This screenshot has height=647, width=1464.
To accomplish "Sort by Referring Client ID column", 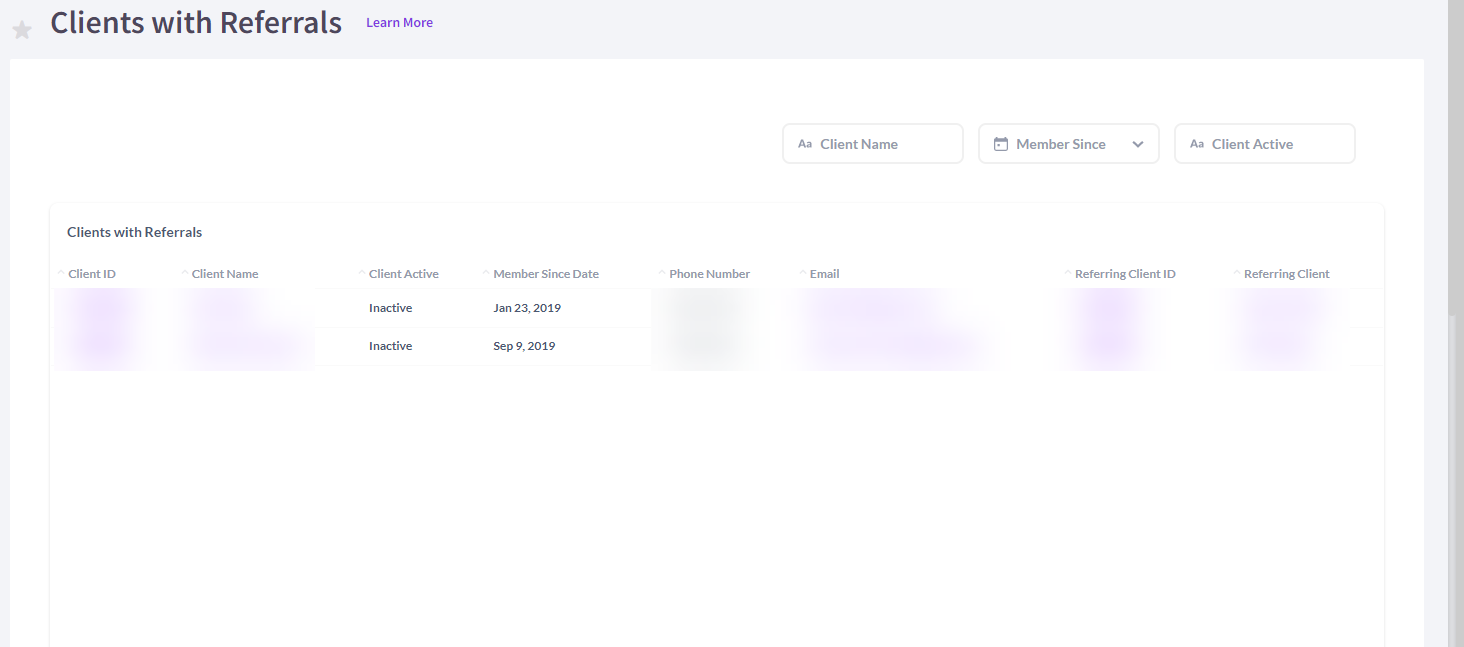I will pos(1125,274).
